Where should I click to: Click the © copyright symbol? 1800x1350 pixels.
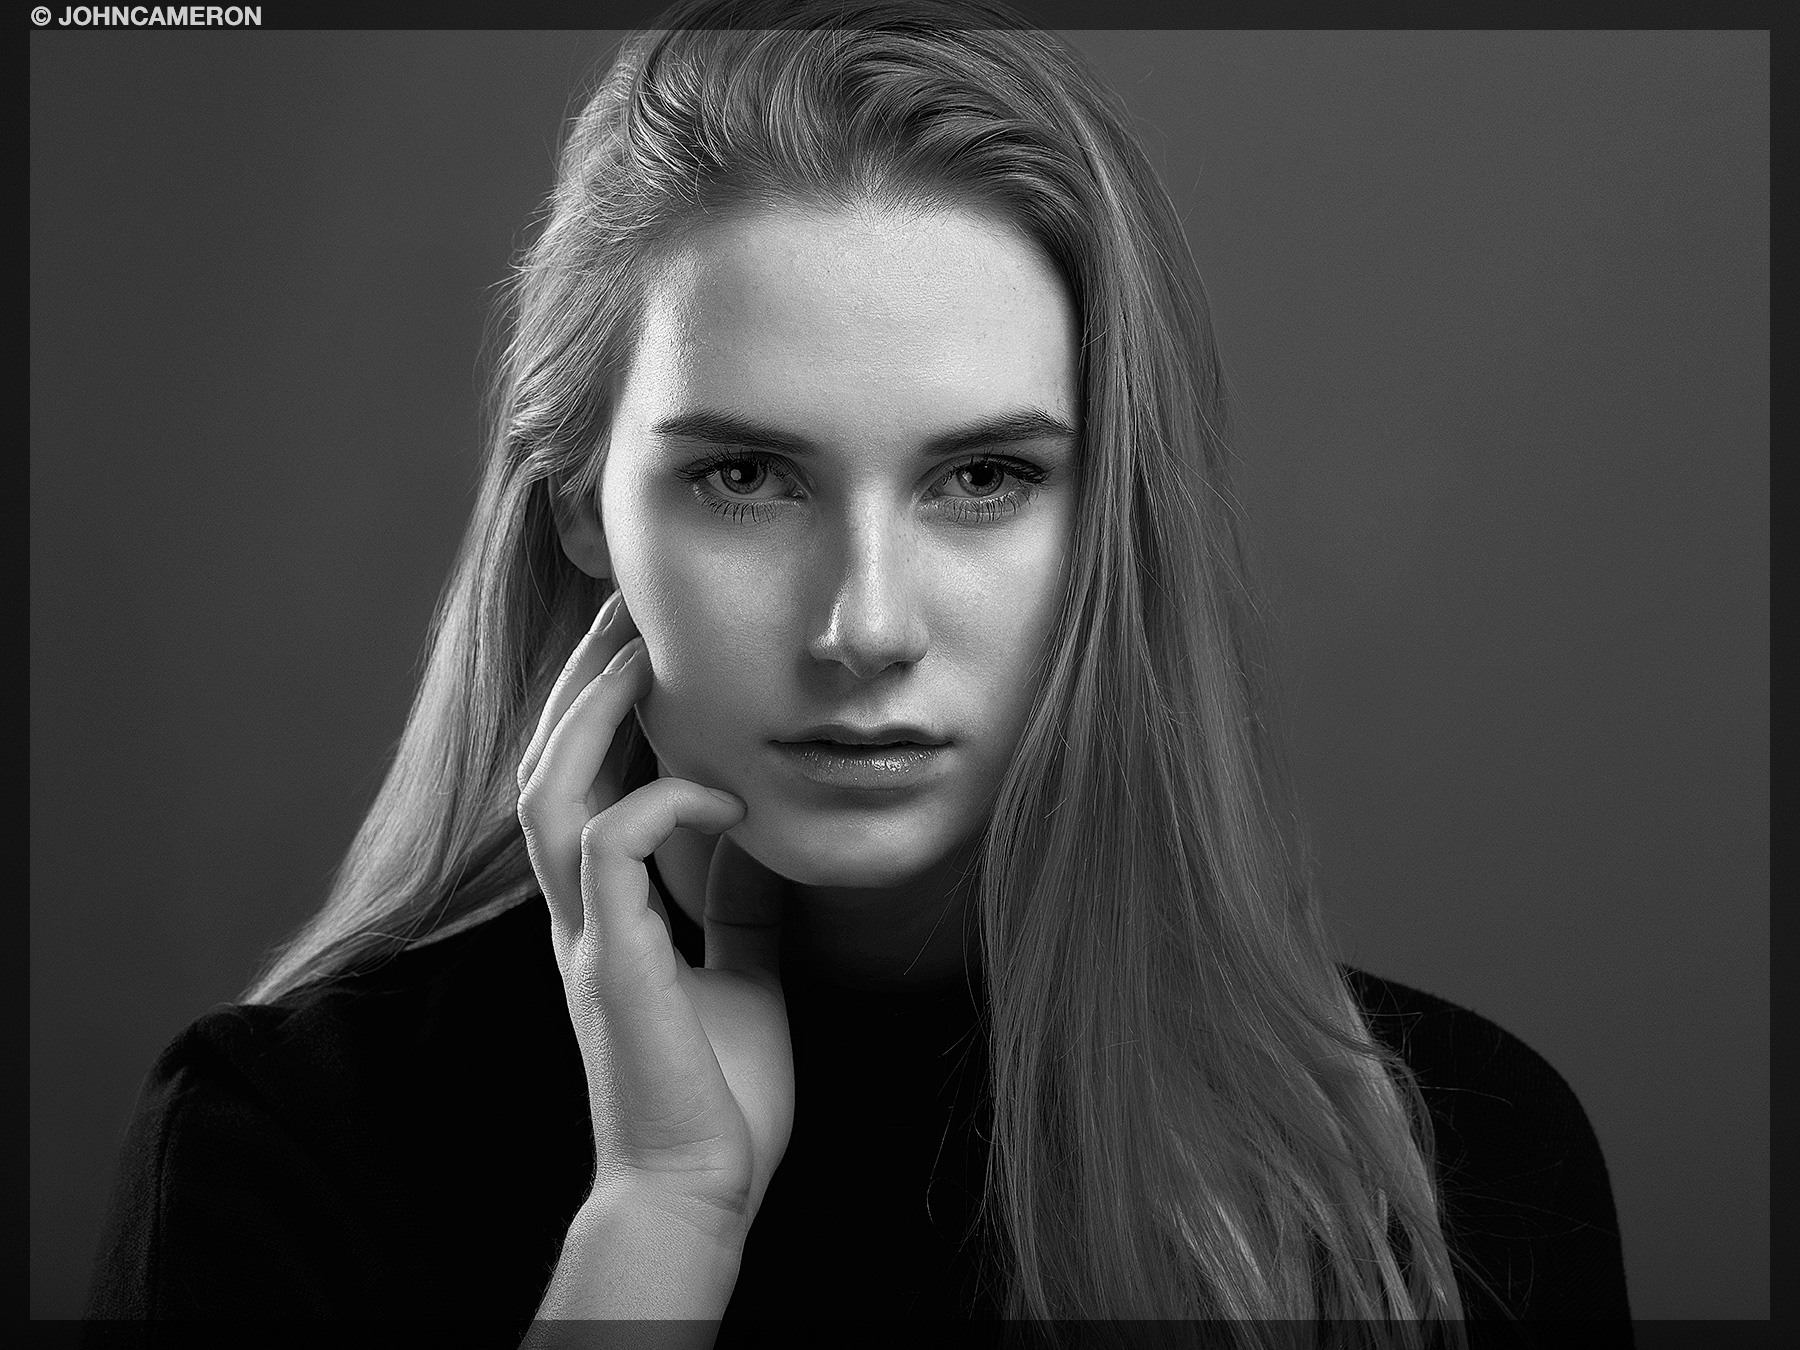pyautogui.click(x=41, y=16)
